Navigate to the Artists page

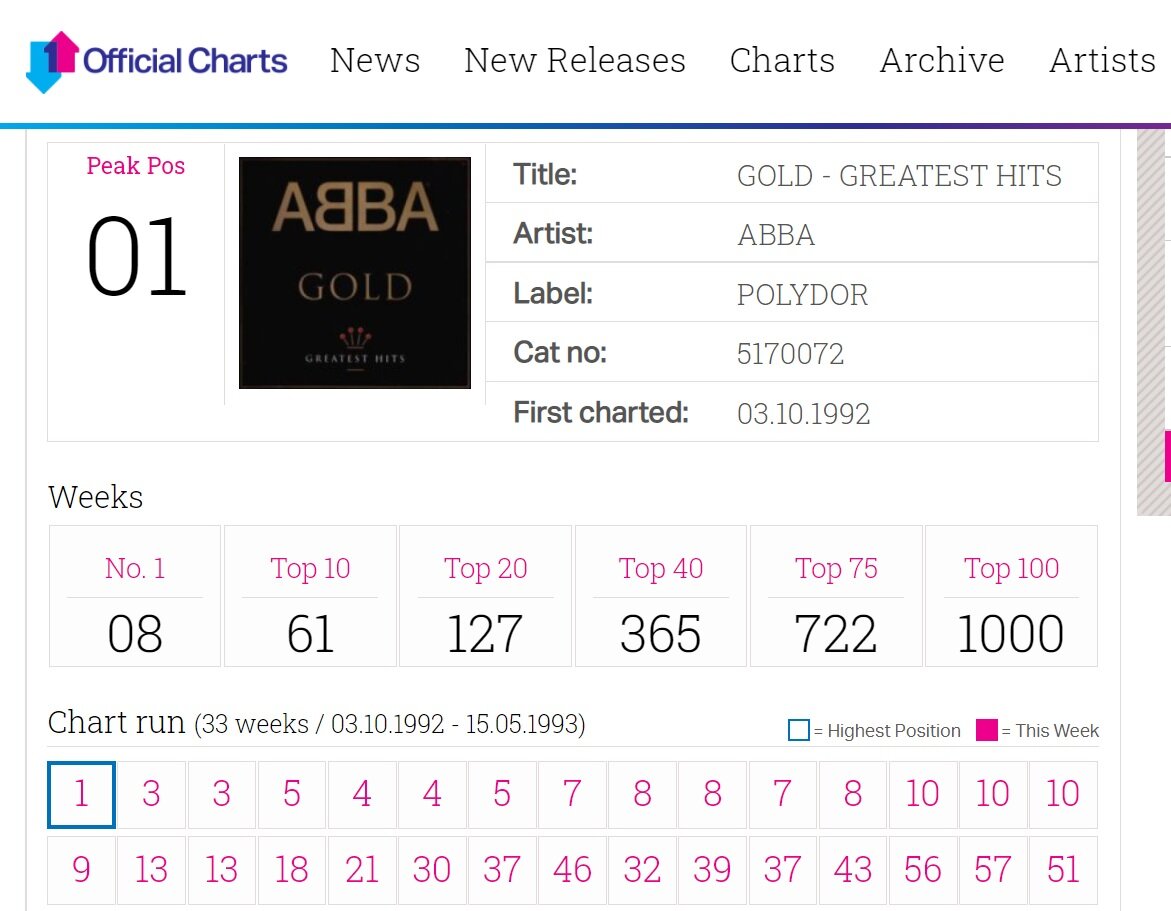(1102, 61)
